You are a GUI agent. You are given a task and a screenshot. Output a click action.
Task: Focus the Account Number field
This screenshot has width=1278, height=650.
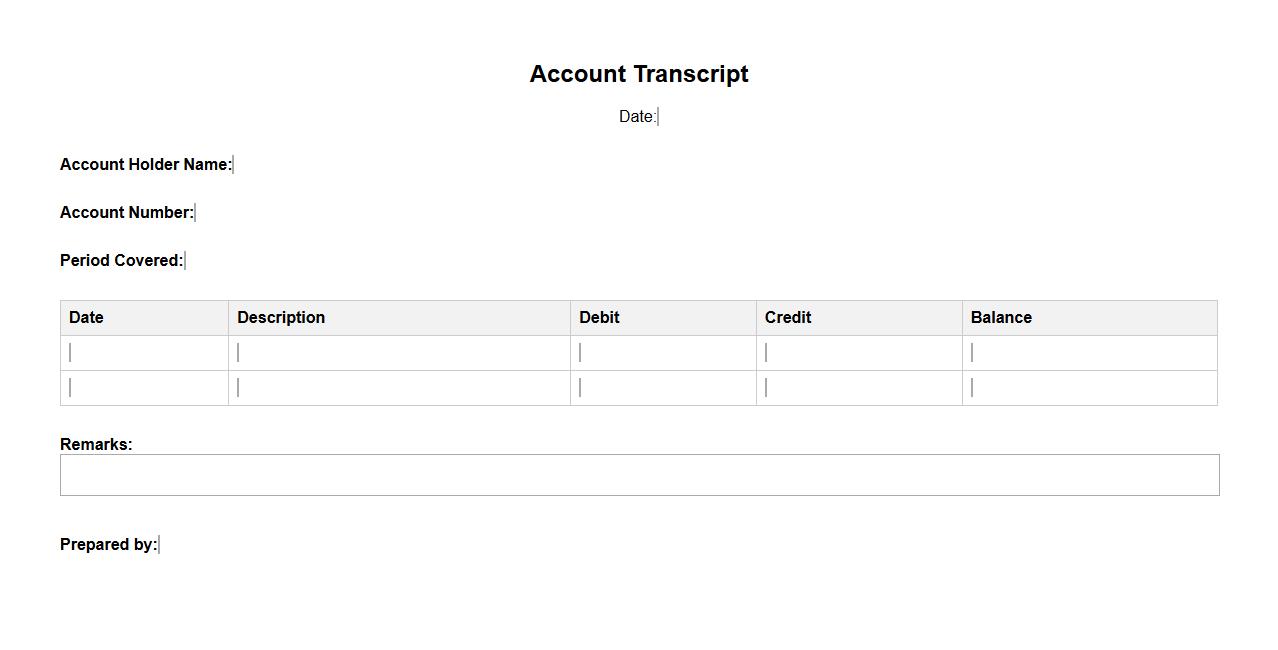tap(196, 213)
